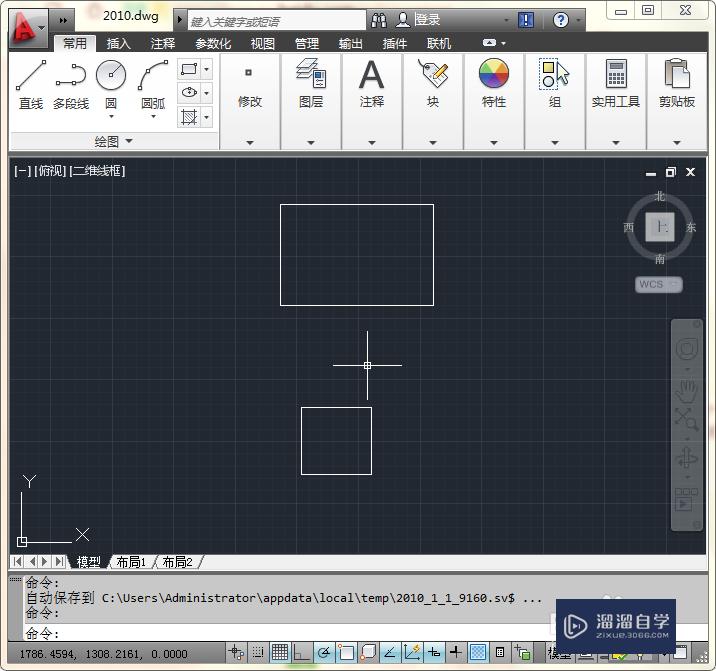Open the 登录 sign-in dropdown arrow

point(506,20)
